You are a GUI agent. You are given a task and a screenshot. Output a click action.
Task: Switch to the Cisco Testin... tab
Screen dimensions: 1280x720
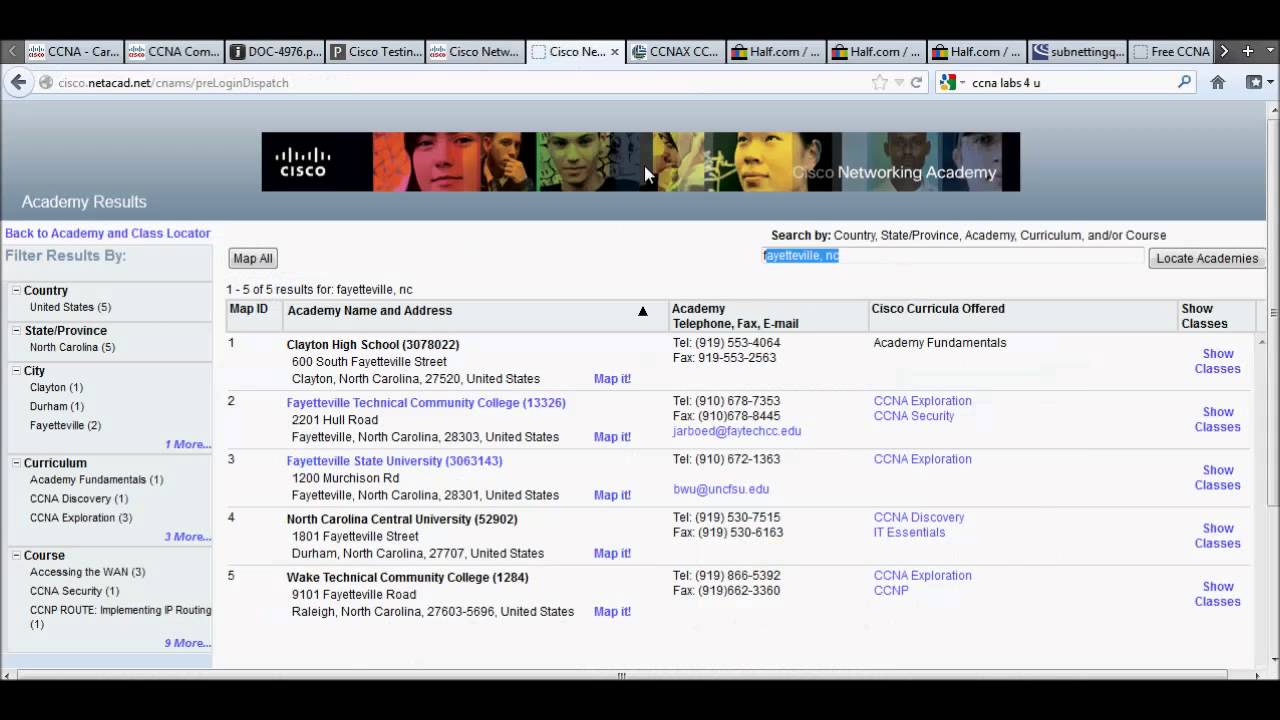[x=375, y=52]
